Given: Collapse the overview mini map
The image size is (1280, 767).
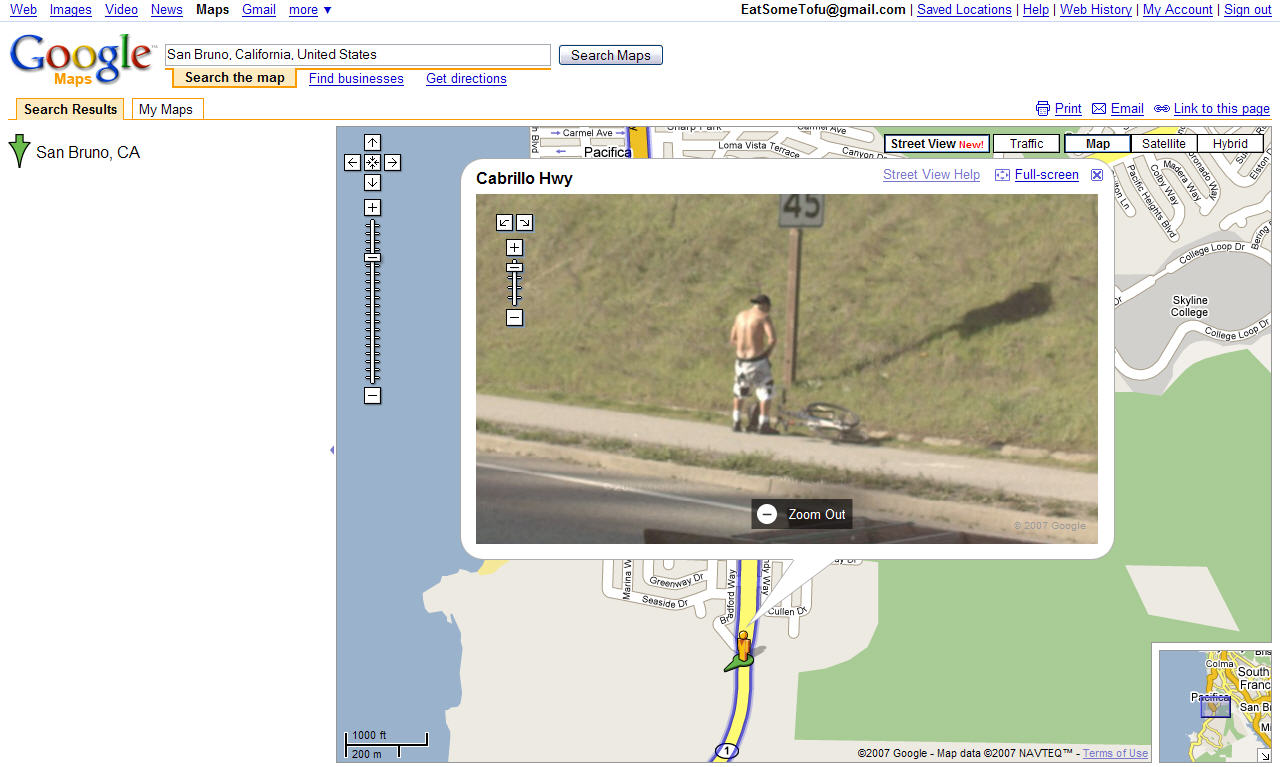Looking at the screenshot, I should (x=1264, y=756).
